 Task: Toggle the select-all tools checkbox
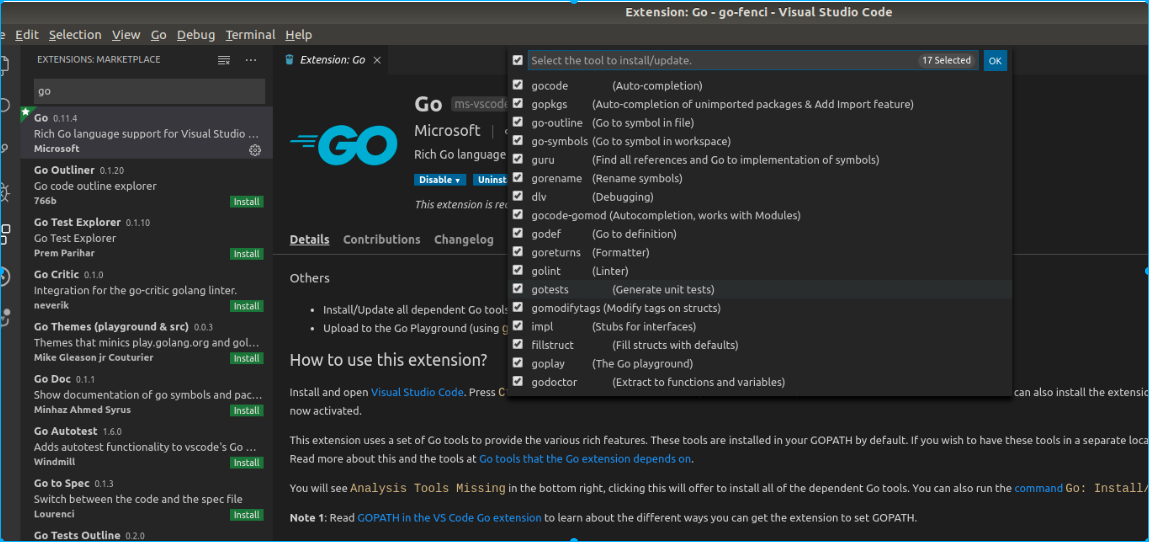517,60
